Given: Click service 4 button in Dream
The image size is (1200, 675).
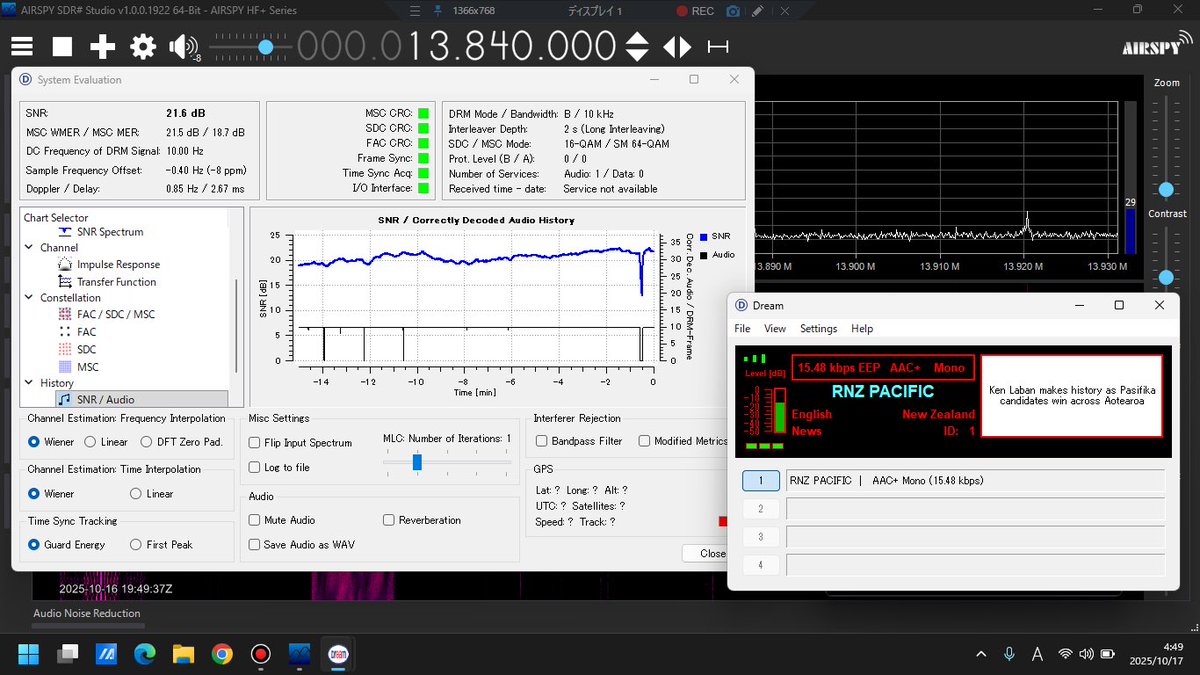Looking at the screenshot, I should click(761, 565).
